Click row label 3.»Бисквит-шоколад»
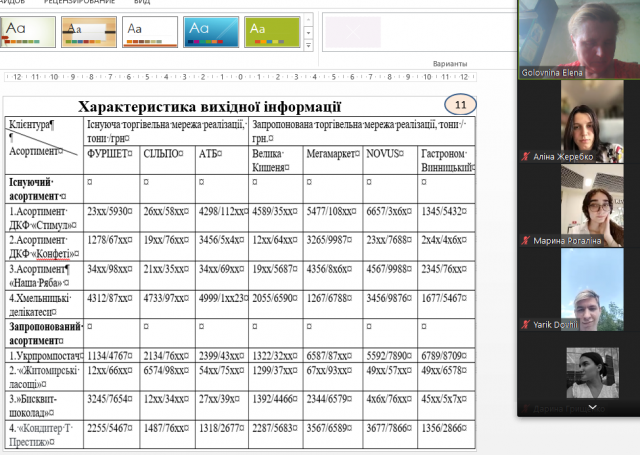Screen dimensions: 640x455 point(44,406)
